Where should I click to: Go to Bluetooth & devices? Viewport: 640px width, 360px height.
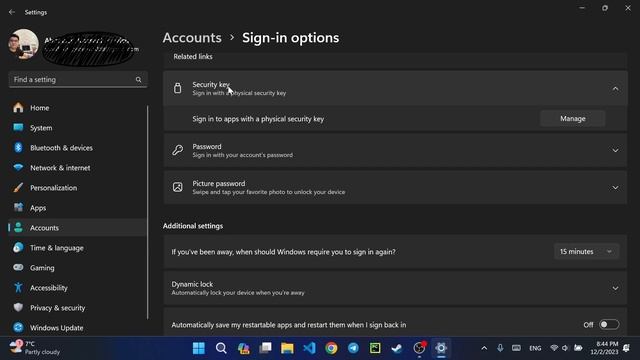(78, 148)
